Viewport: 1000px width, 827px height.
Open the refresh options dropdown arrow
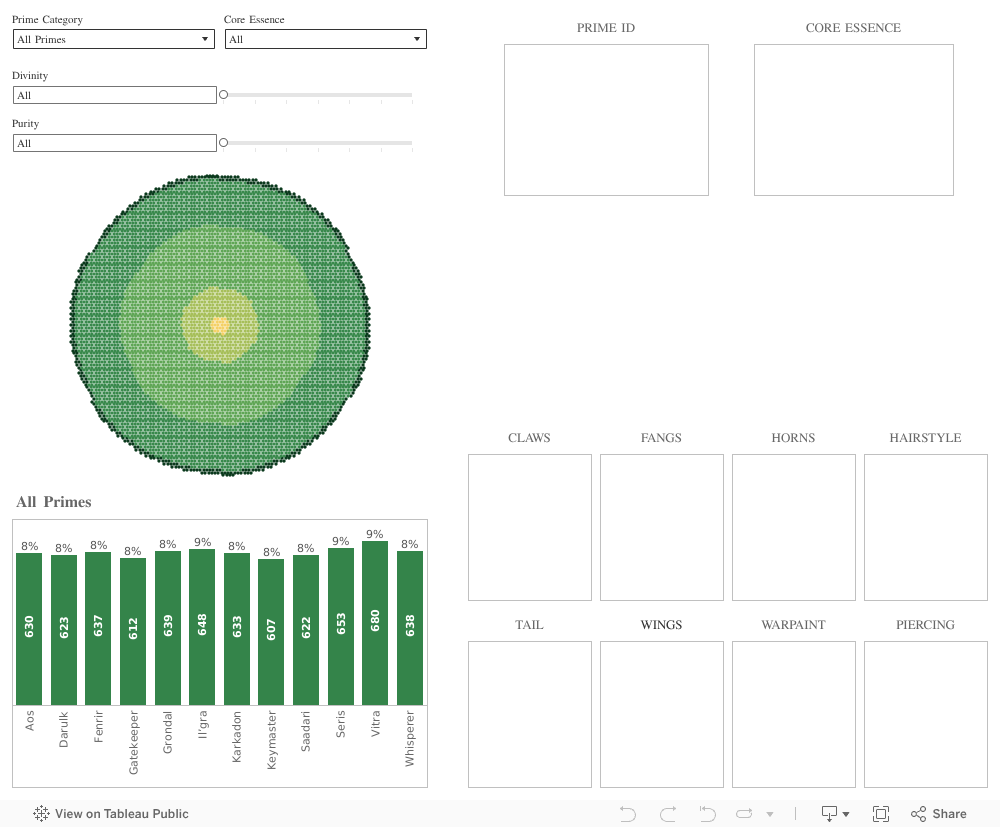(x=770, y=814)
